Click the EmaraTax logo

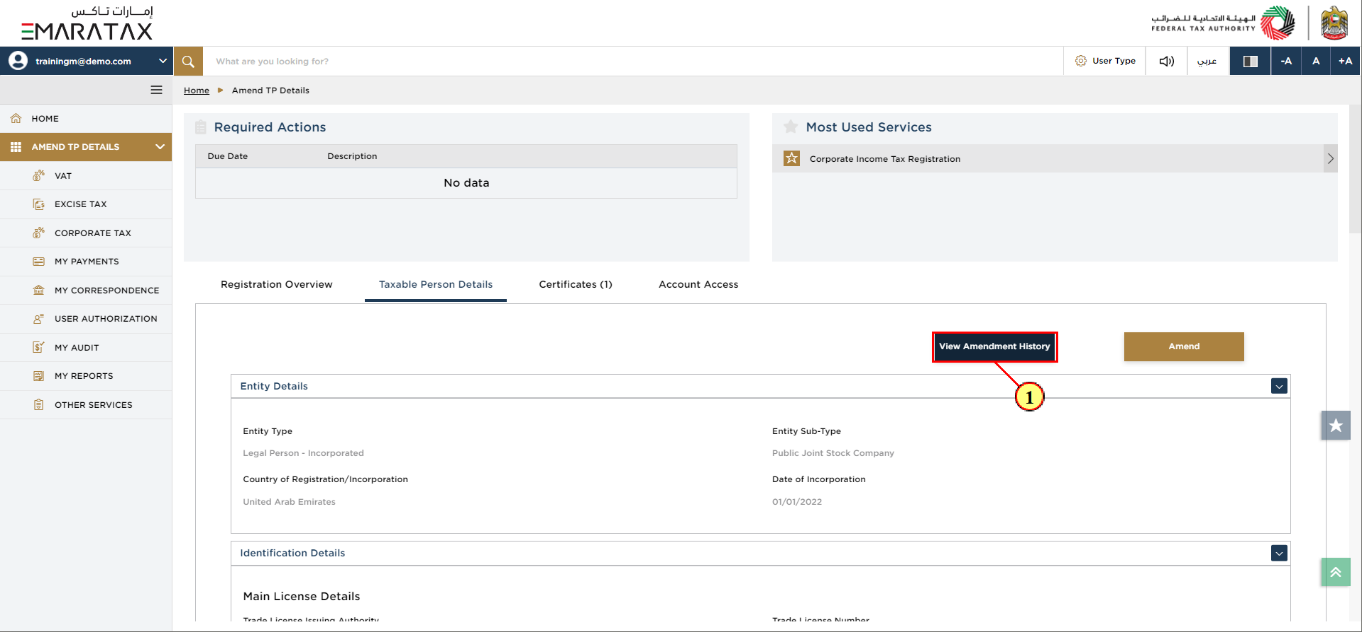87,23
